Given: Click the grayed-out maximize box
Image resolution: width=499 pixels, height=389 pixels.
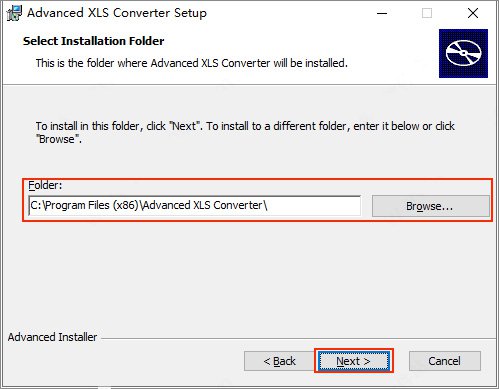Looking at the screenshot, I should 427,13.
